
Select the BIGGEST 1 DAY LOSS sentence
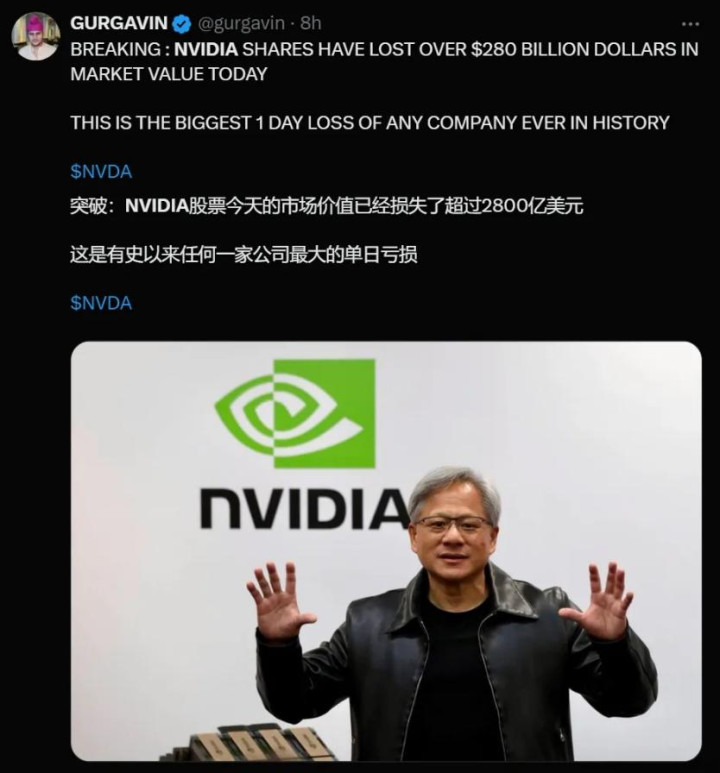370,122
